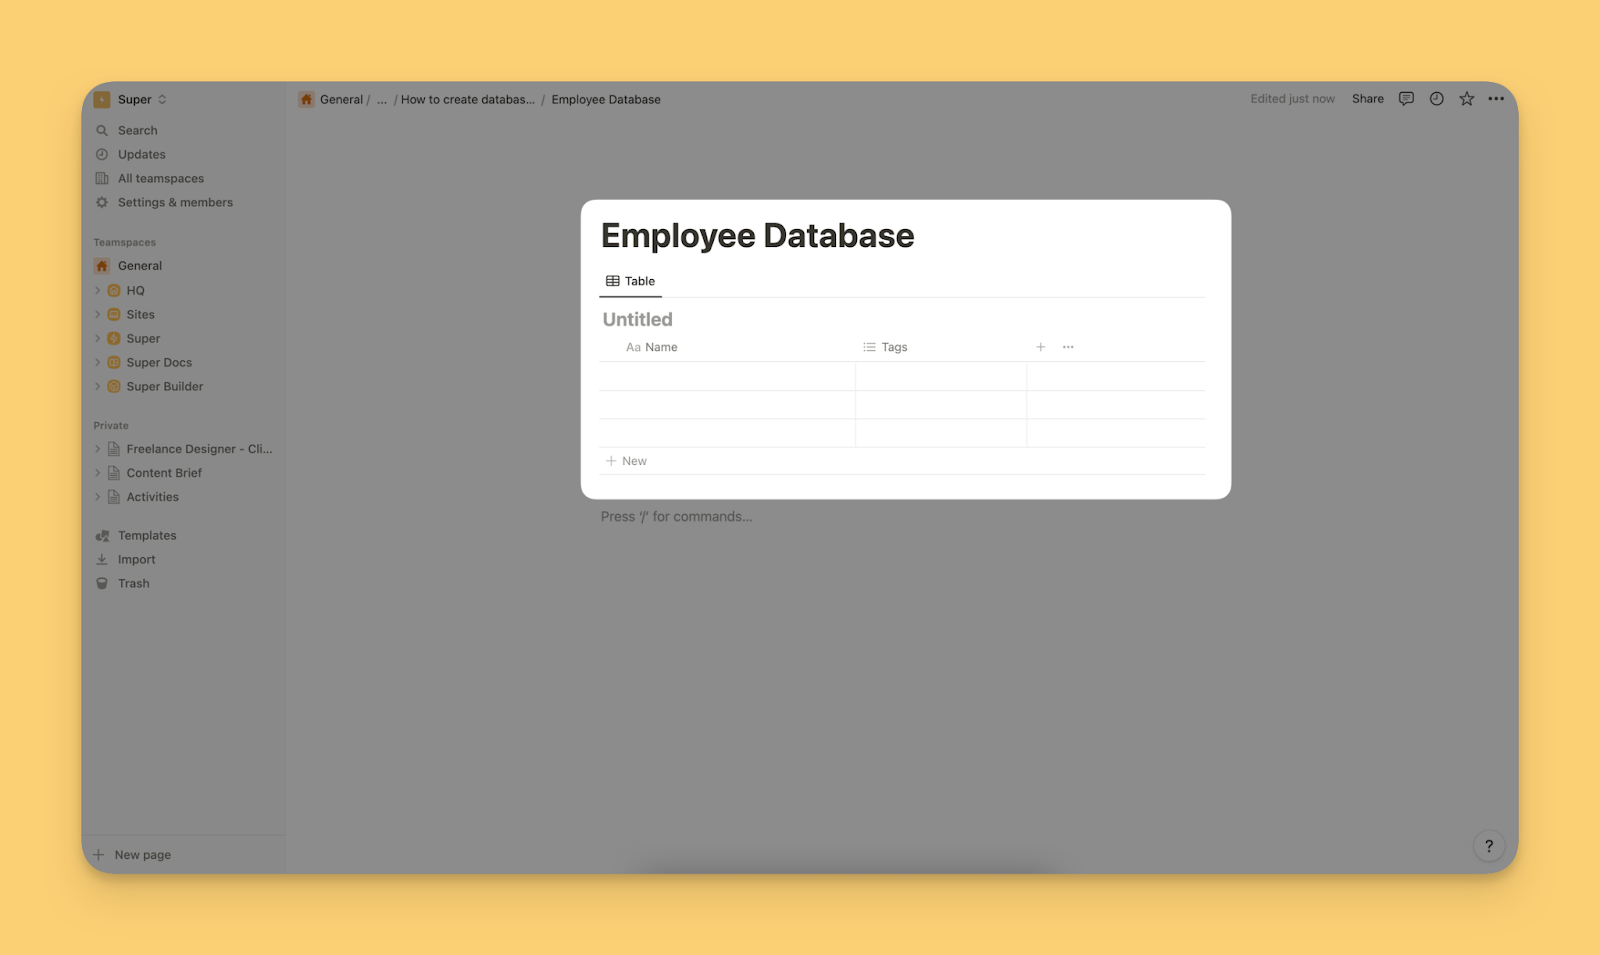Expand the HQ teamspace chevron
The width and height of the screenshot is (1600, 955).
click(98, 291)
